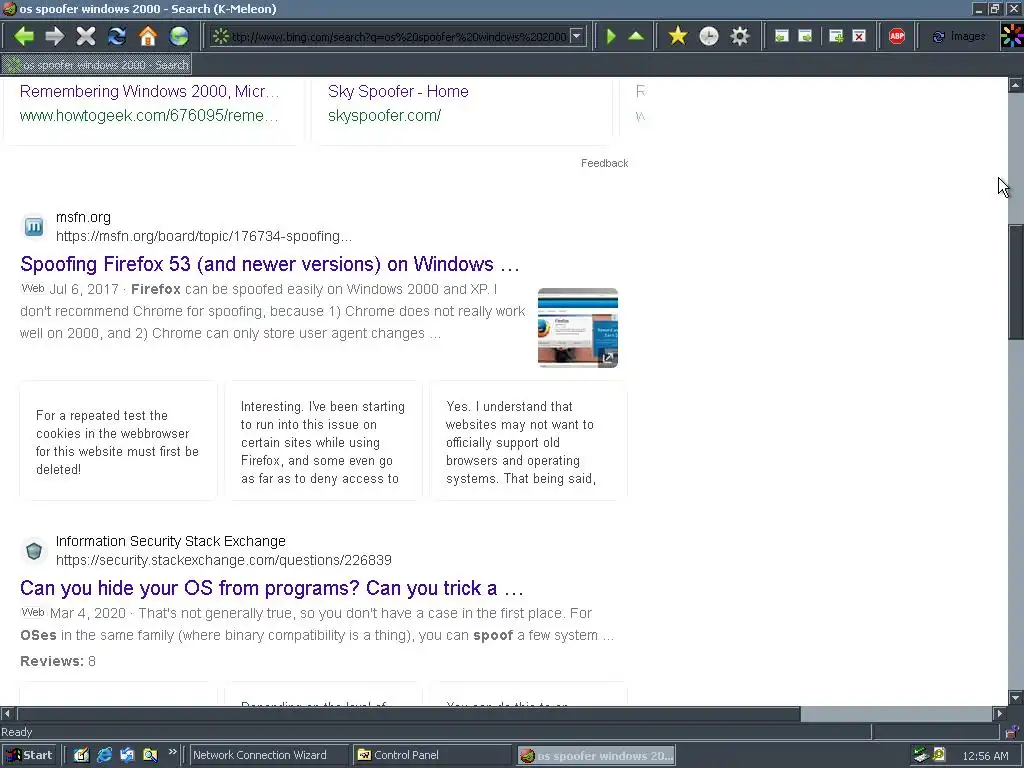Click the 12:56 AM system clock

coord(985,756)
